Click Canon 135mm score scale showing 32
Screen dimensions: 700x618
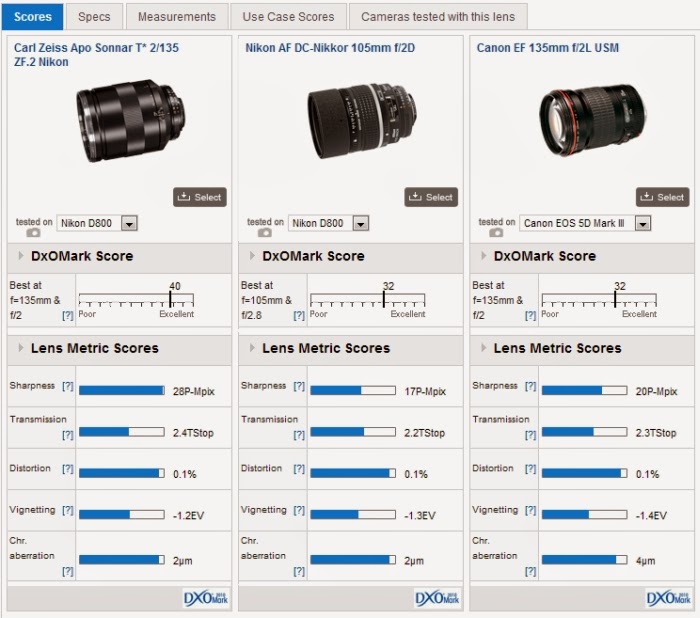pyautogui.click(x=599, y=299)
